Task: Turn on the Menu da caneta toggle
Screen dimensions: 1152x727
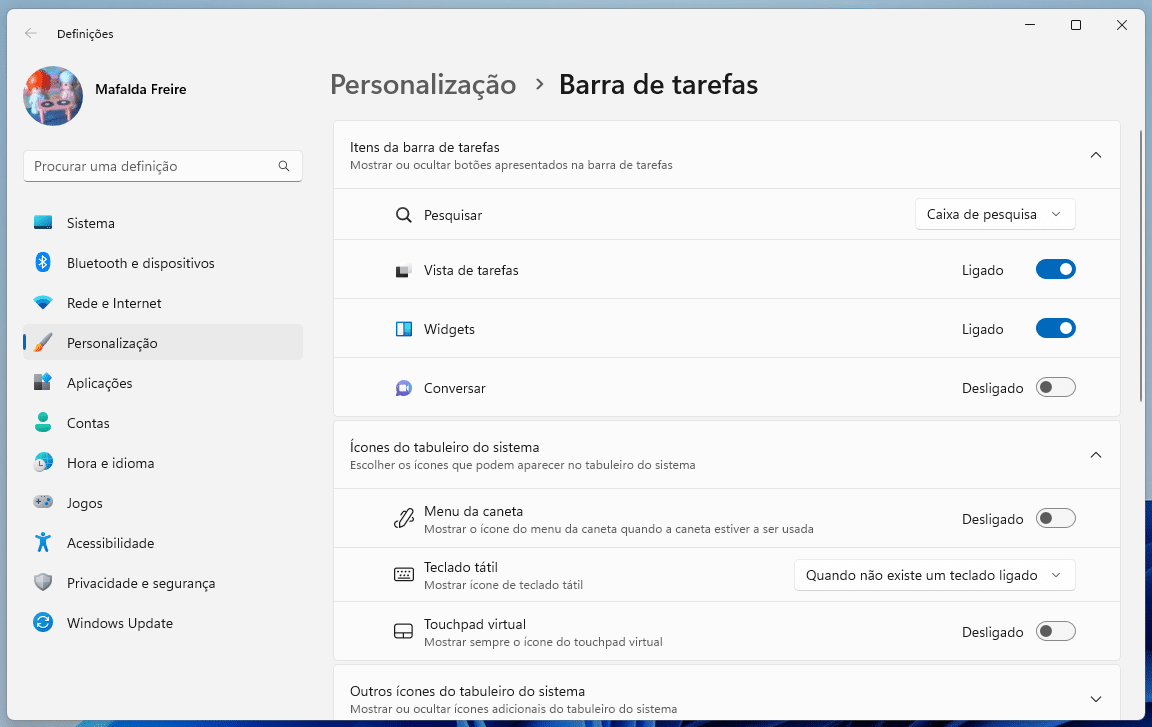Action: click(x=1055, y=519)
